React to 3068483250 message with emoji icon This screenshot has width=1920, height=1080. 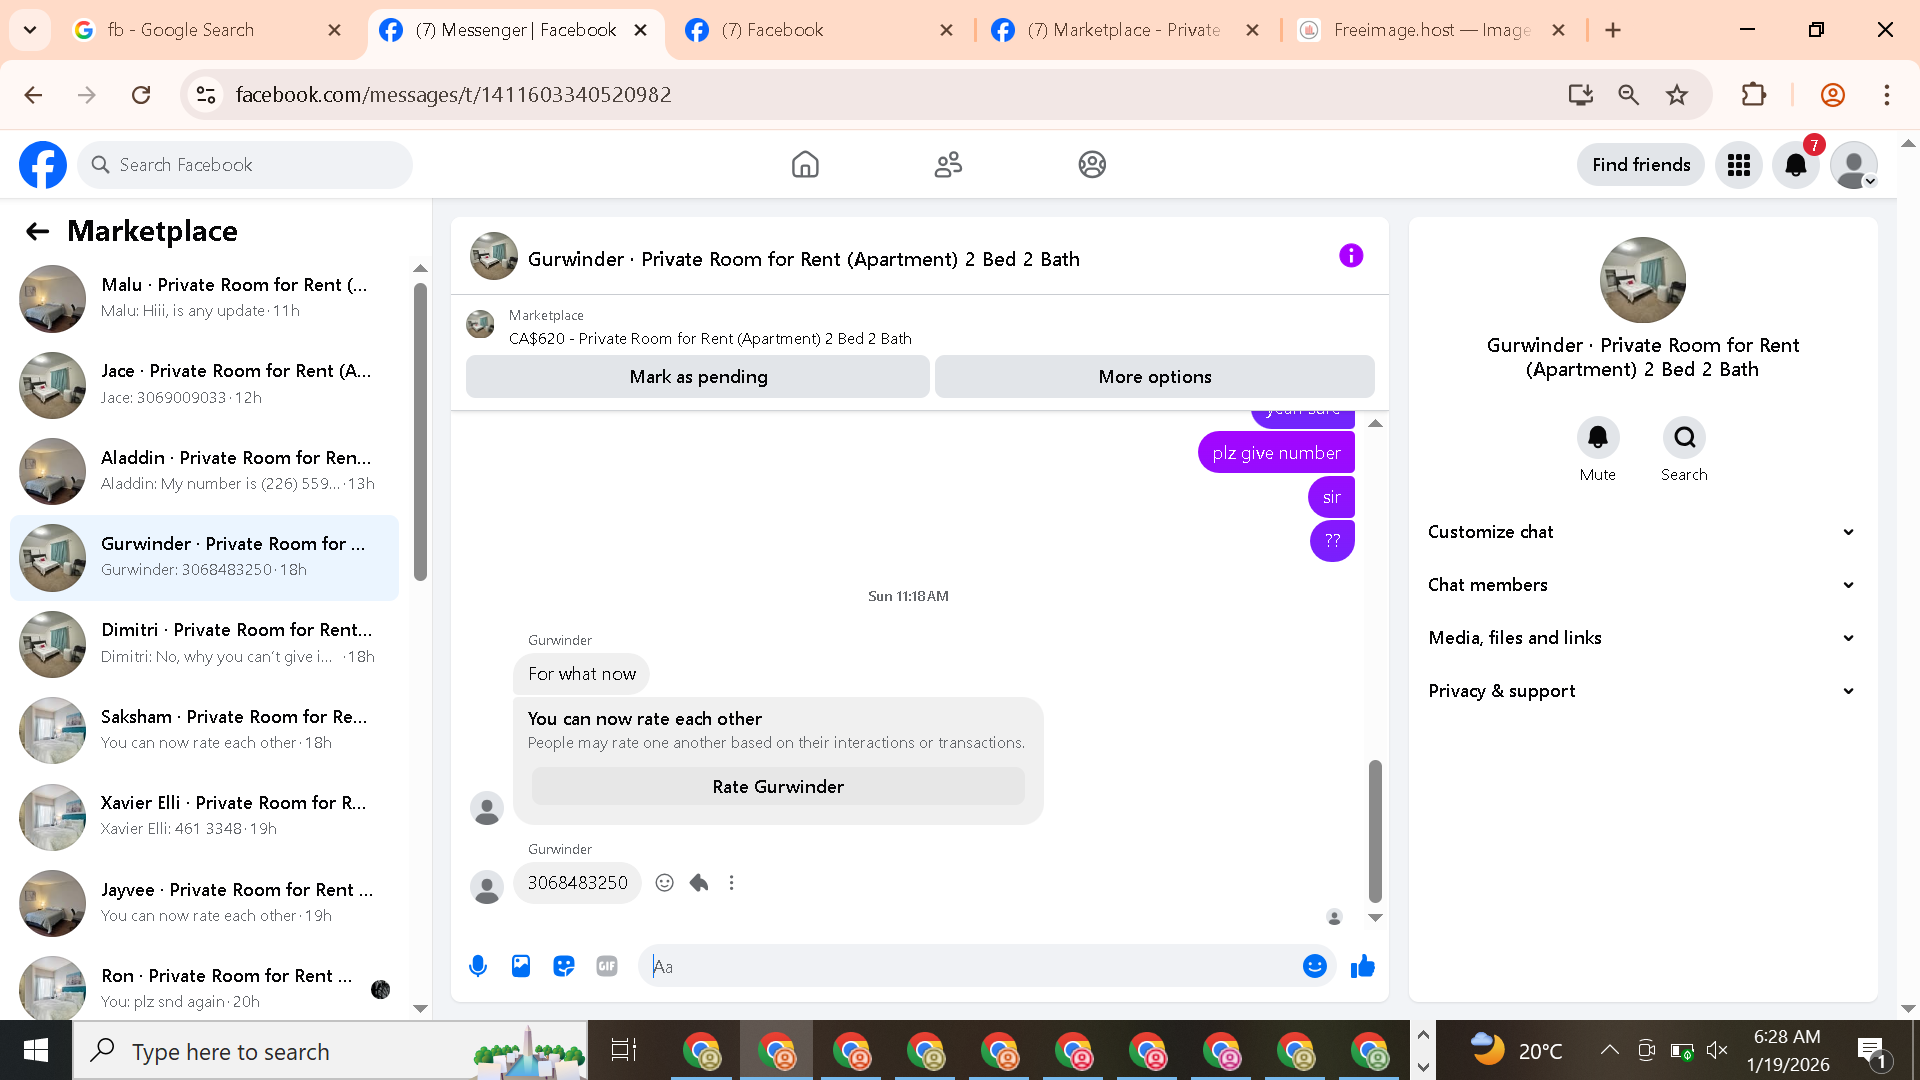[664, 883]
